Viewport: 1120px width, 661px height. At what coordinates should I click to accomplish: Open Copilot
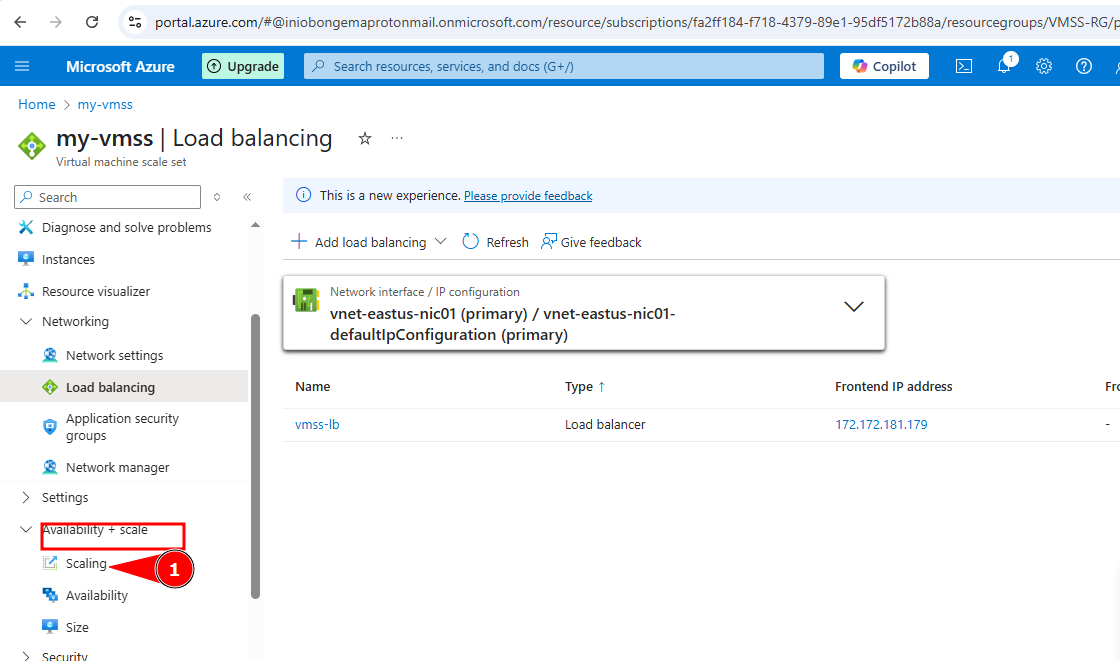pos(884,66)
